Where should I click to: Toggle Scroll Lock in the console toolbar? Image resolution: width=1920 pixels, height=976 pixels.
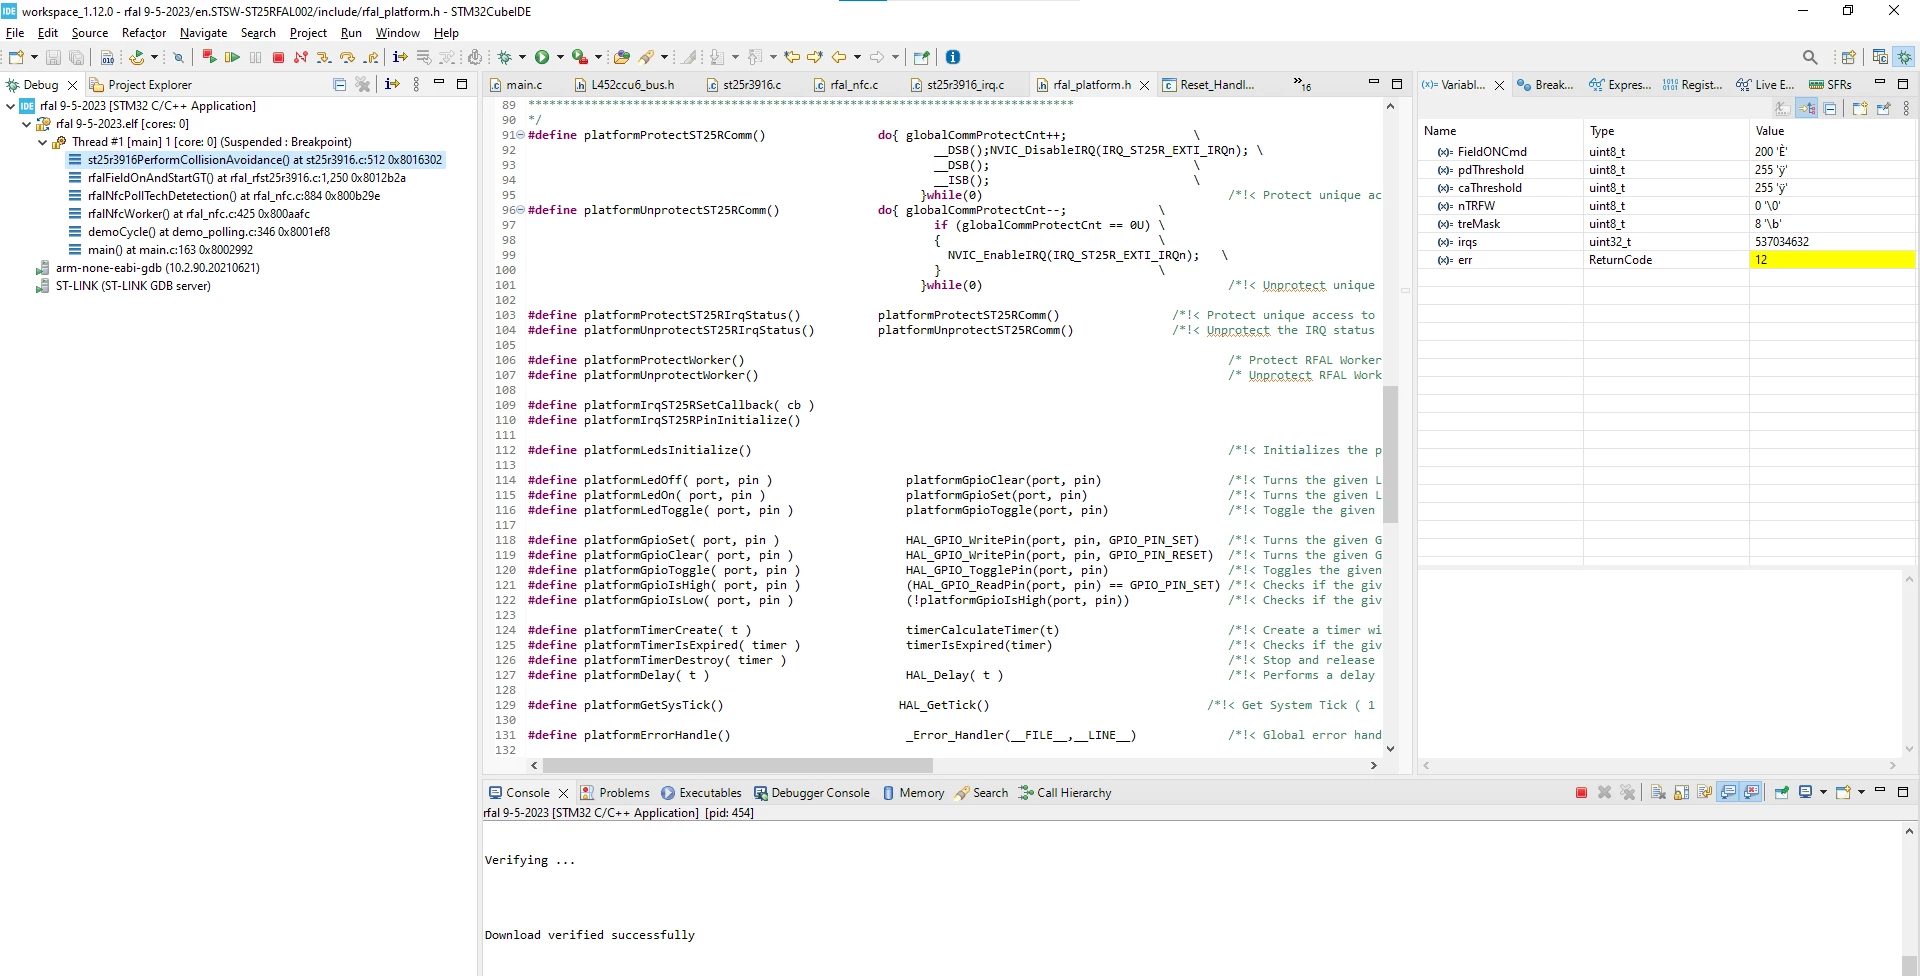[1682, 792]
